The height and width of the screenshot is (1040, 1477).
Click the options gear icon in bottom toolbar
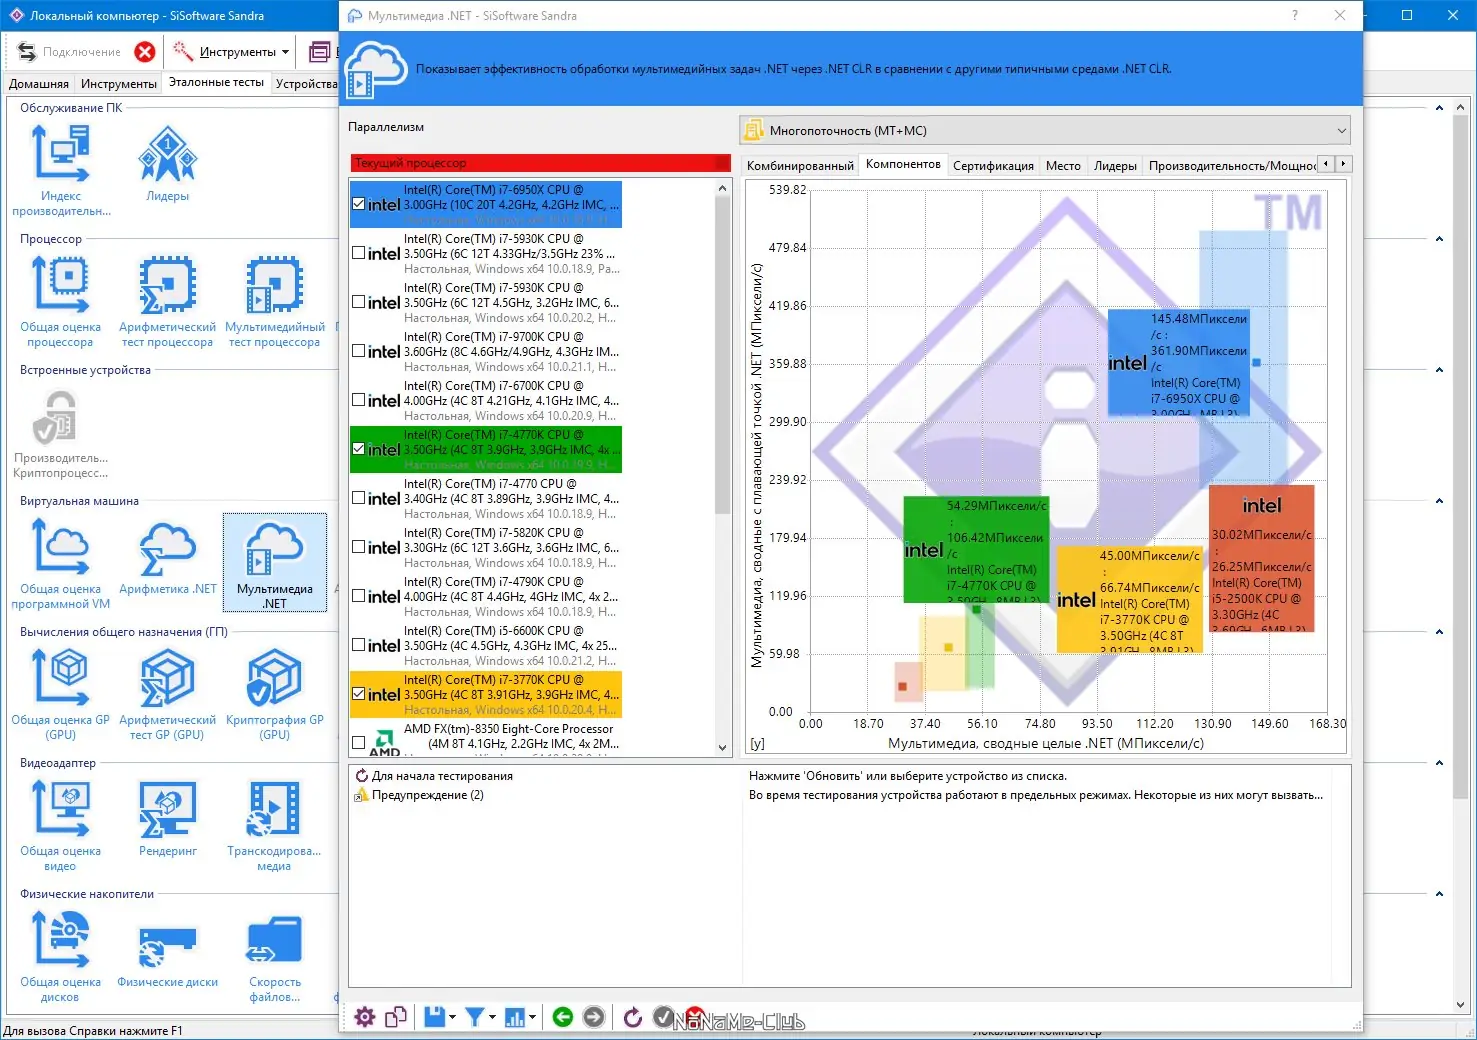point(365,1017)
